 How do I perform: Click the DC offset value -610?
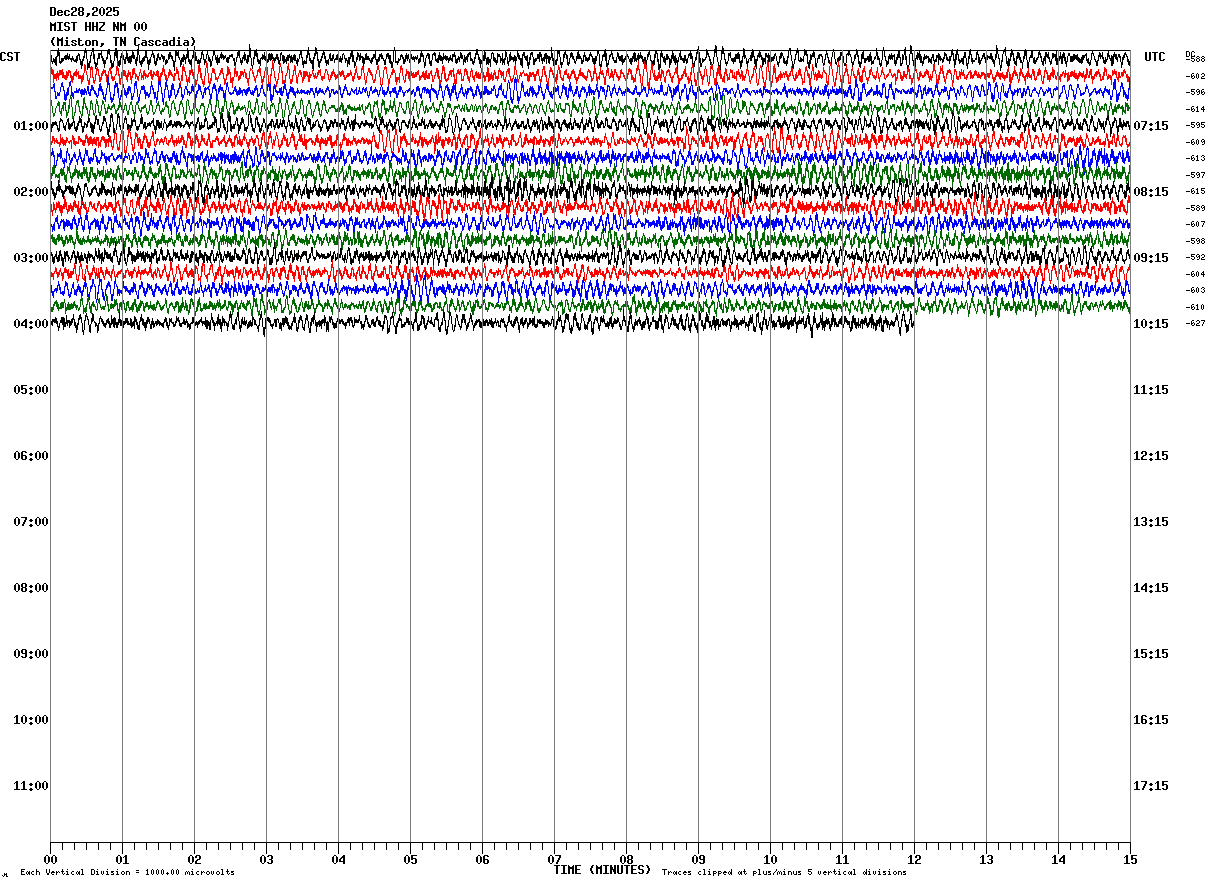(x=1196, y=307)
